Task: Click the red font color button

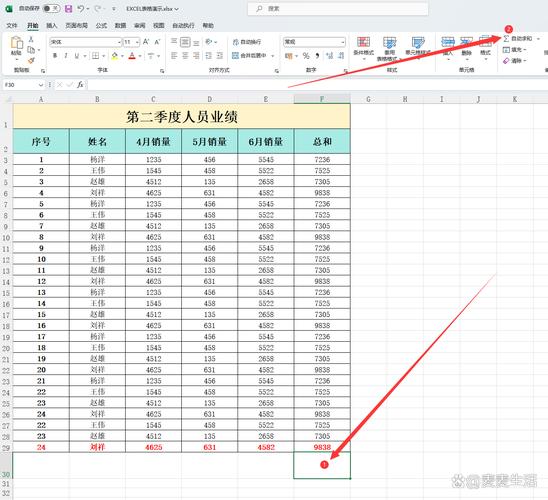Action: (132, 56)
